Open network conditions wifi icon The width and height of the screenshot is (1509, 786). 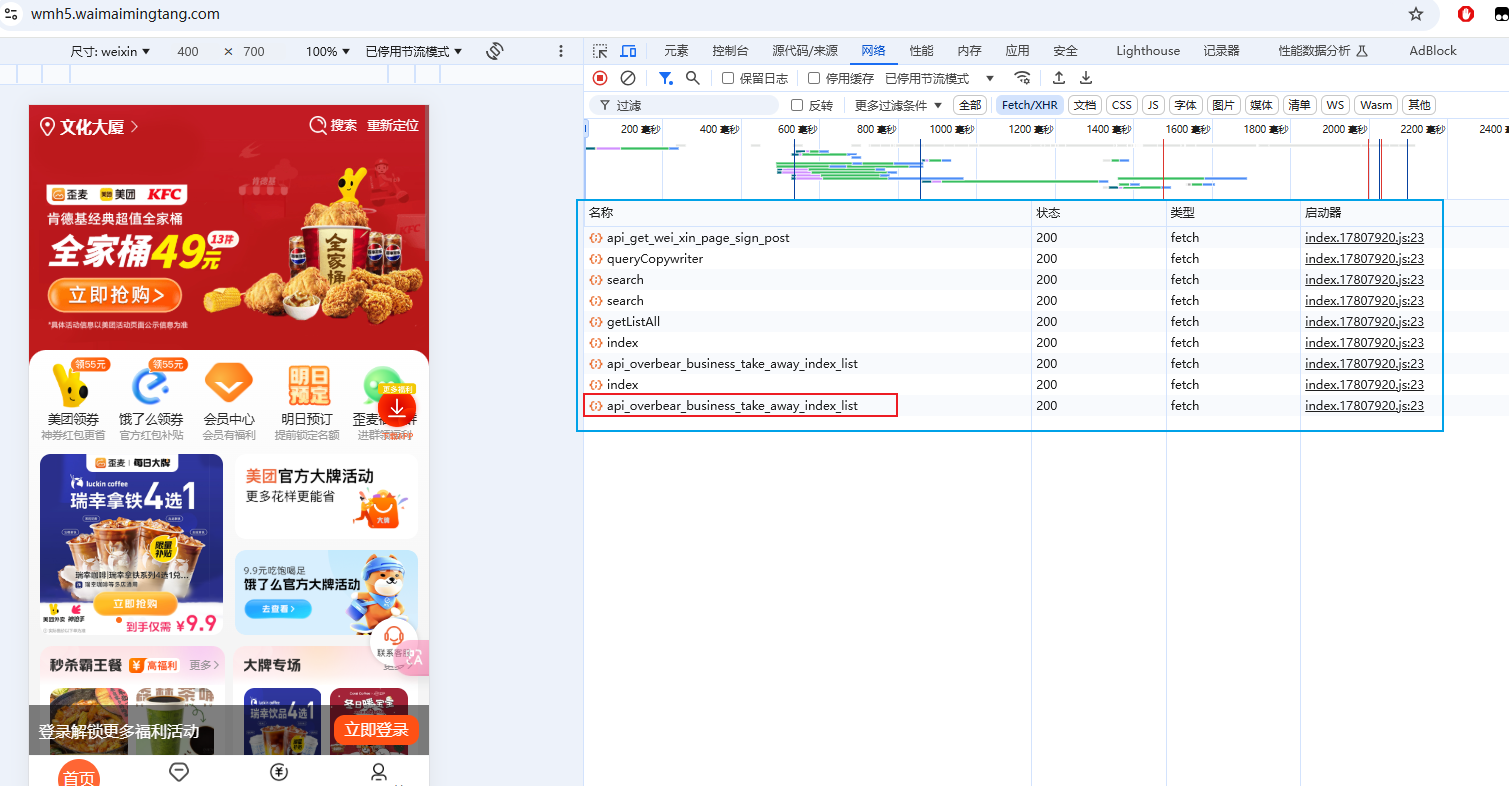tap(1022, 78)
